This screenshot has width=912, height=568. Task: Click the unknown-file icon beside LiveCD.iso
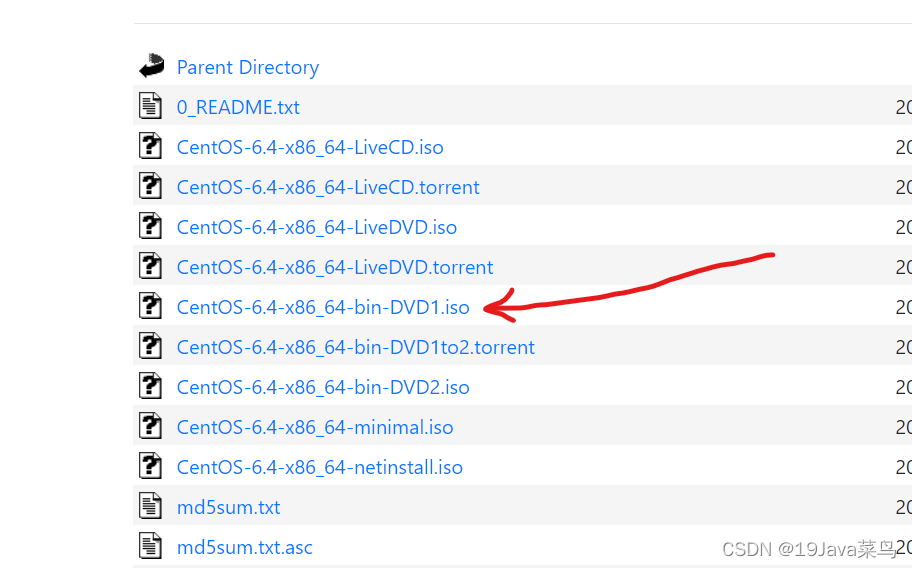[150, 146]
